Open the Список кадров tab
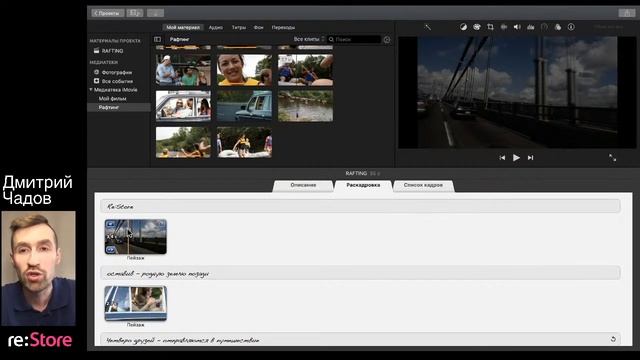 (423, 185)
